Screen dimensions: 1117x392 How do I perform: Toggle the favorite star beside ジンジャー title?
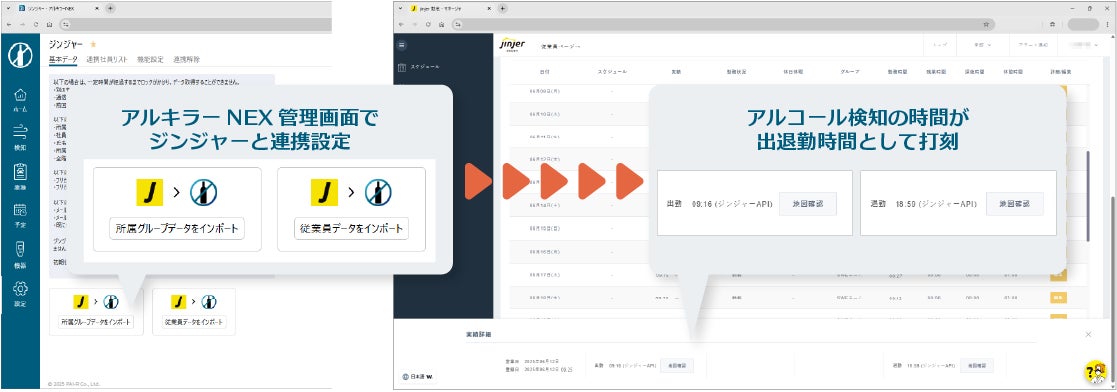coord(93,45)
